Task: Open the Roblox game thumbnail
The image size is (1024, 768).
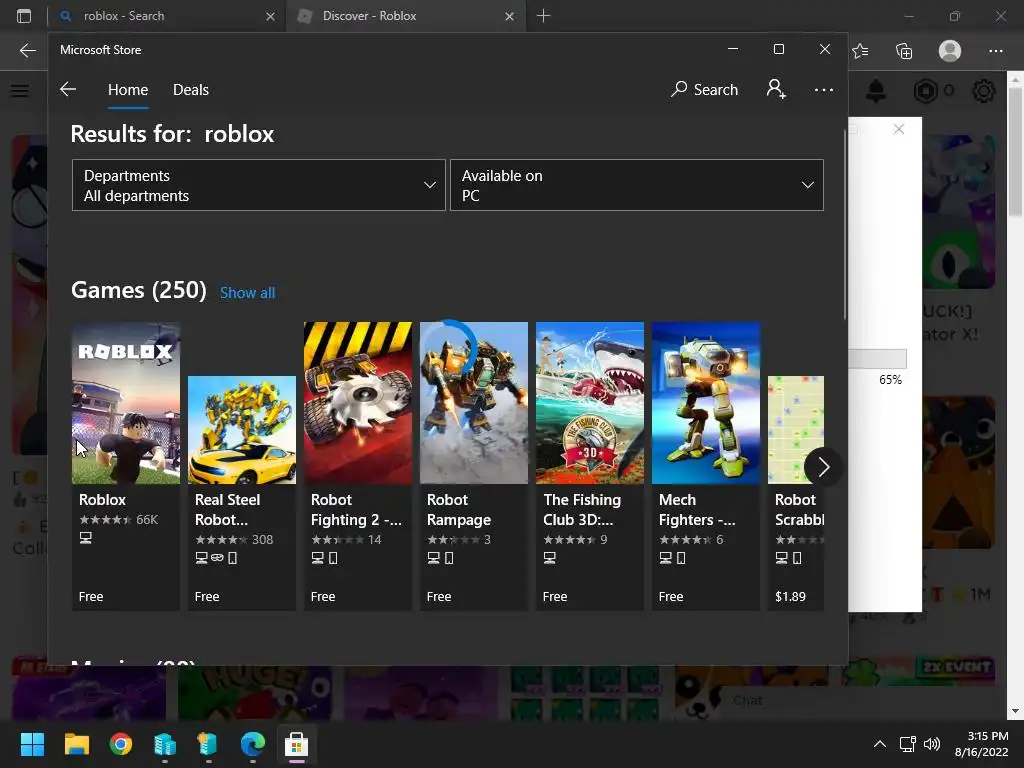Action: (125, 403)
